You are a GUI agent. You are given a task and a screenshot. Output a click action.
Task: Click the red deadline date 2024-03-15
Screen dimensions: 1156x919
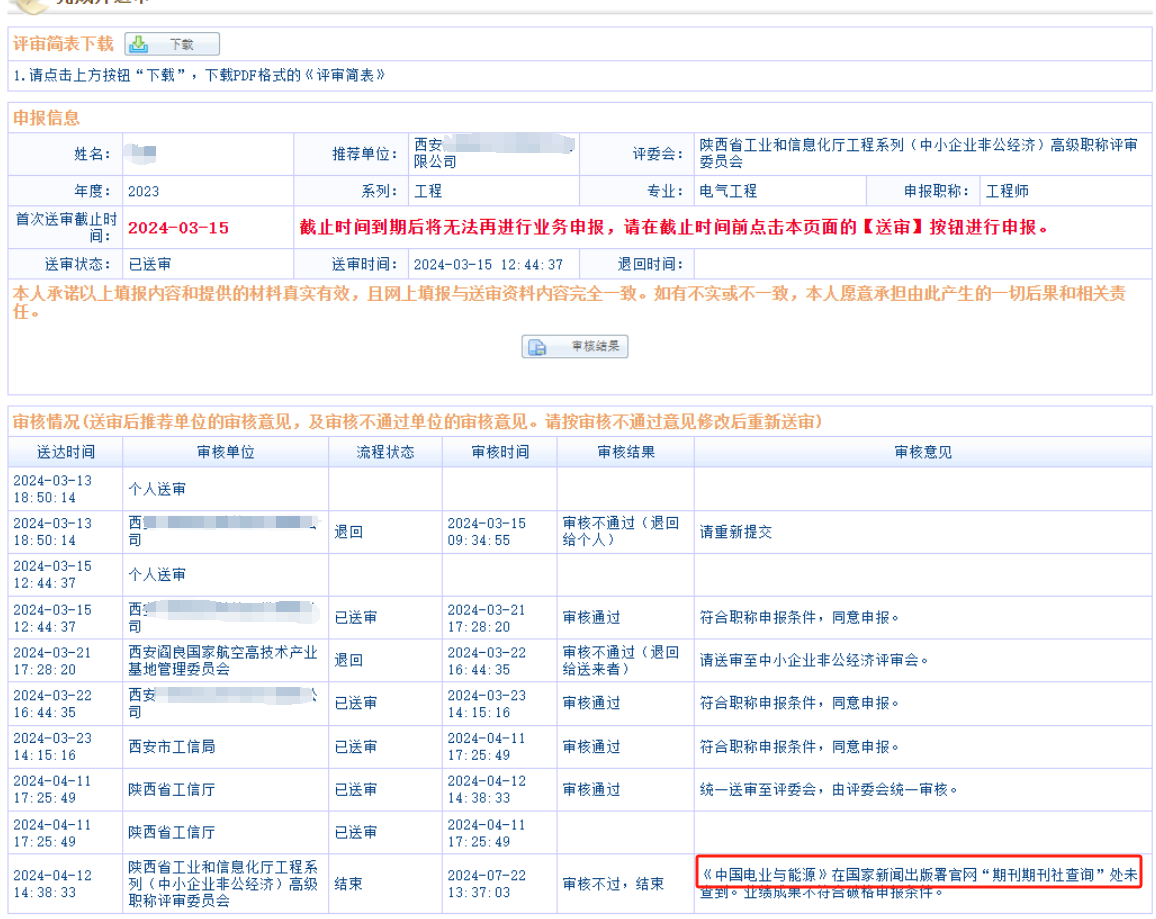pos(178,228)
